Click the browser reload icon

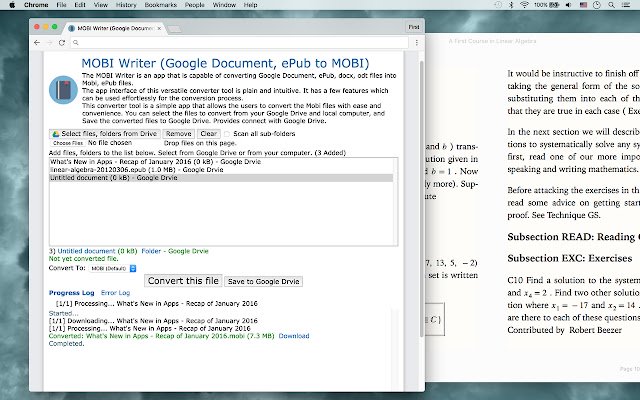(62, 43)
